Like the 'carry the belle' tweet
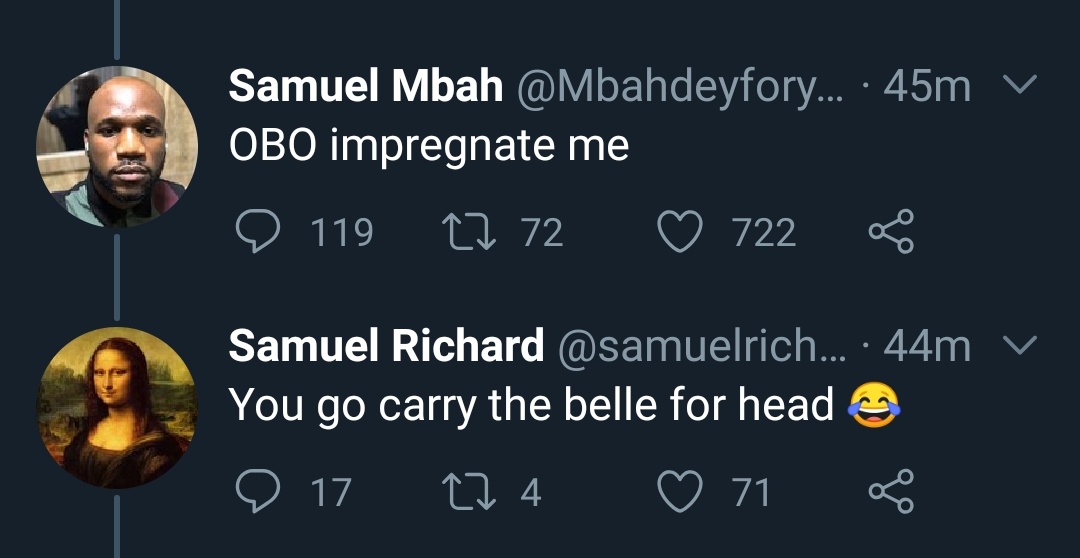This screenshot has width=1080, height=558. [x=680, y=492]
